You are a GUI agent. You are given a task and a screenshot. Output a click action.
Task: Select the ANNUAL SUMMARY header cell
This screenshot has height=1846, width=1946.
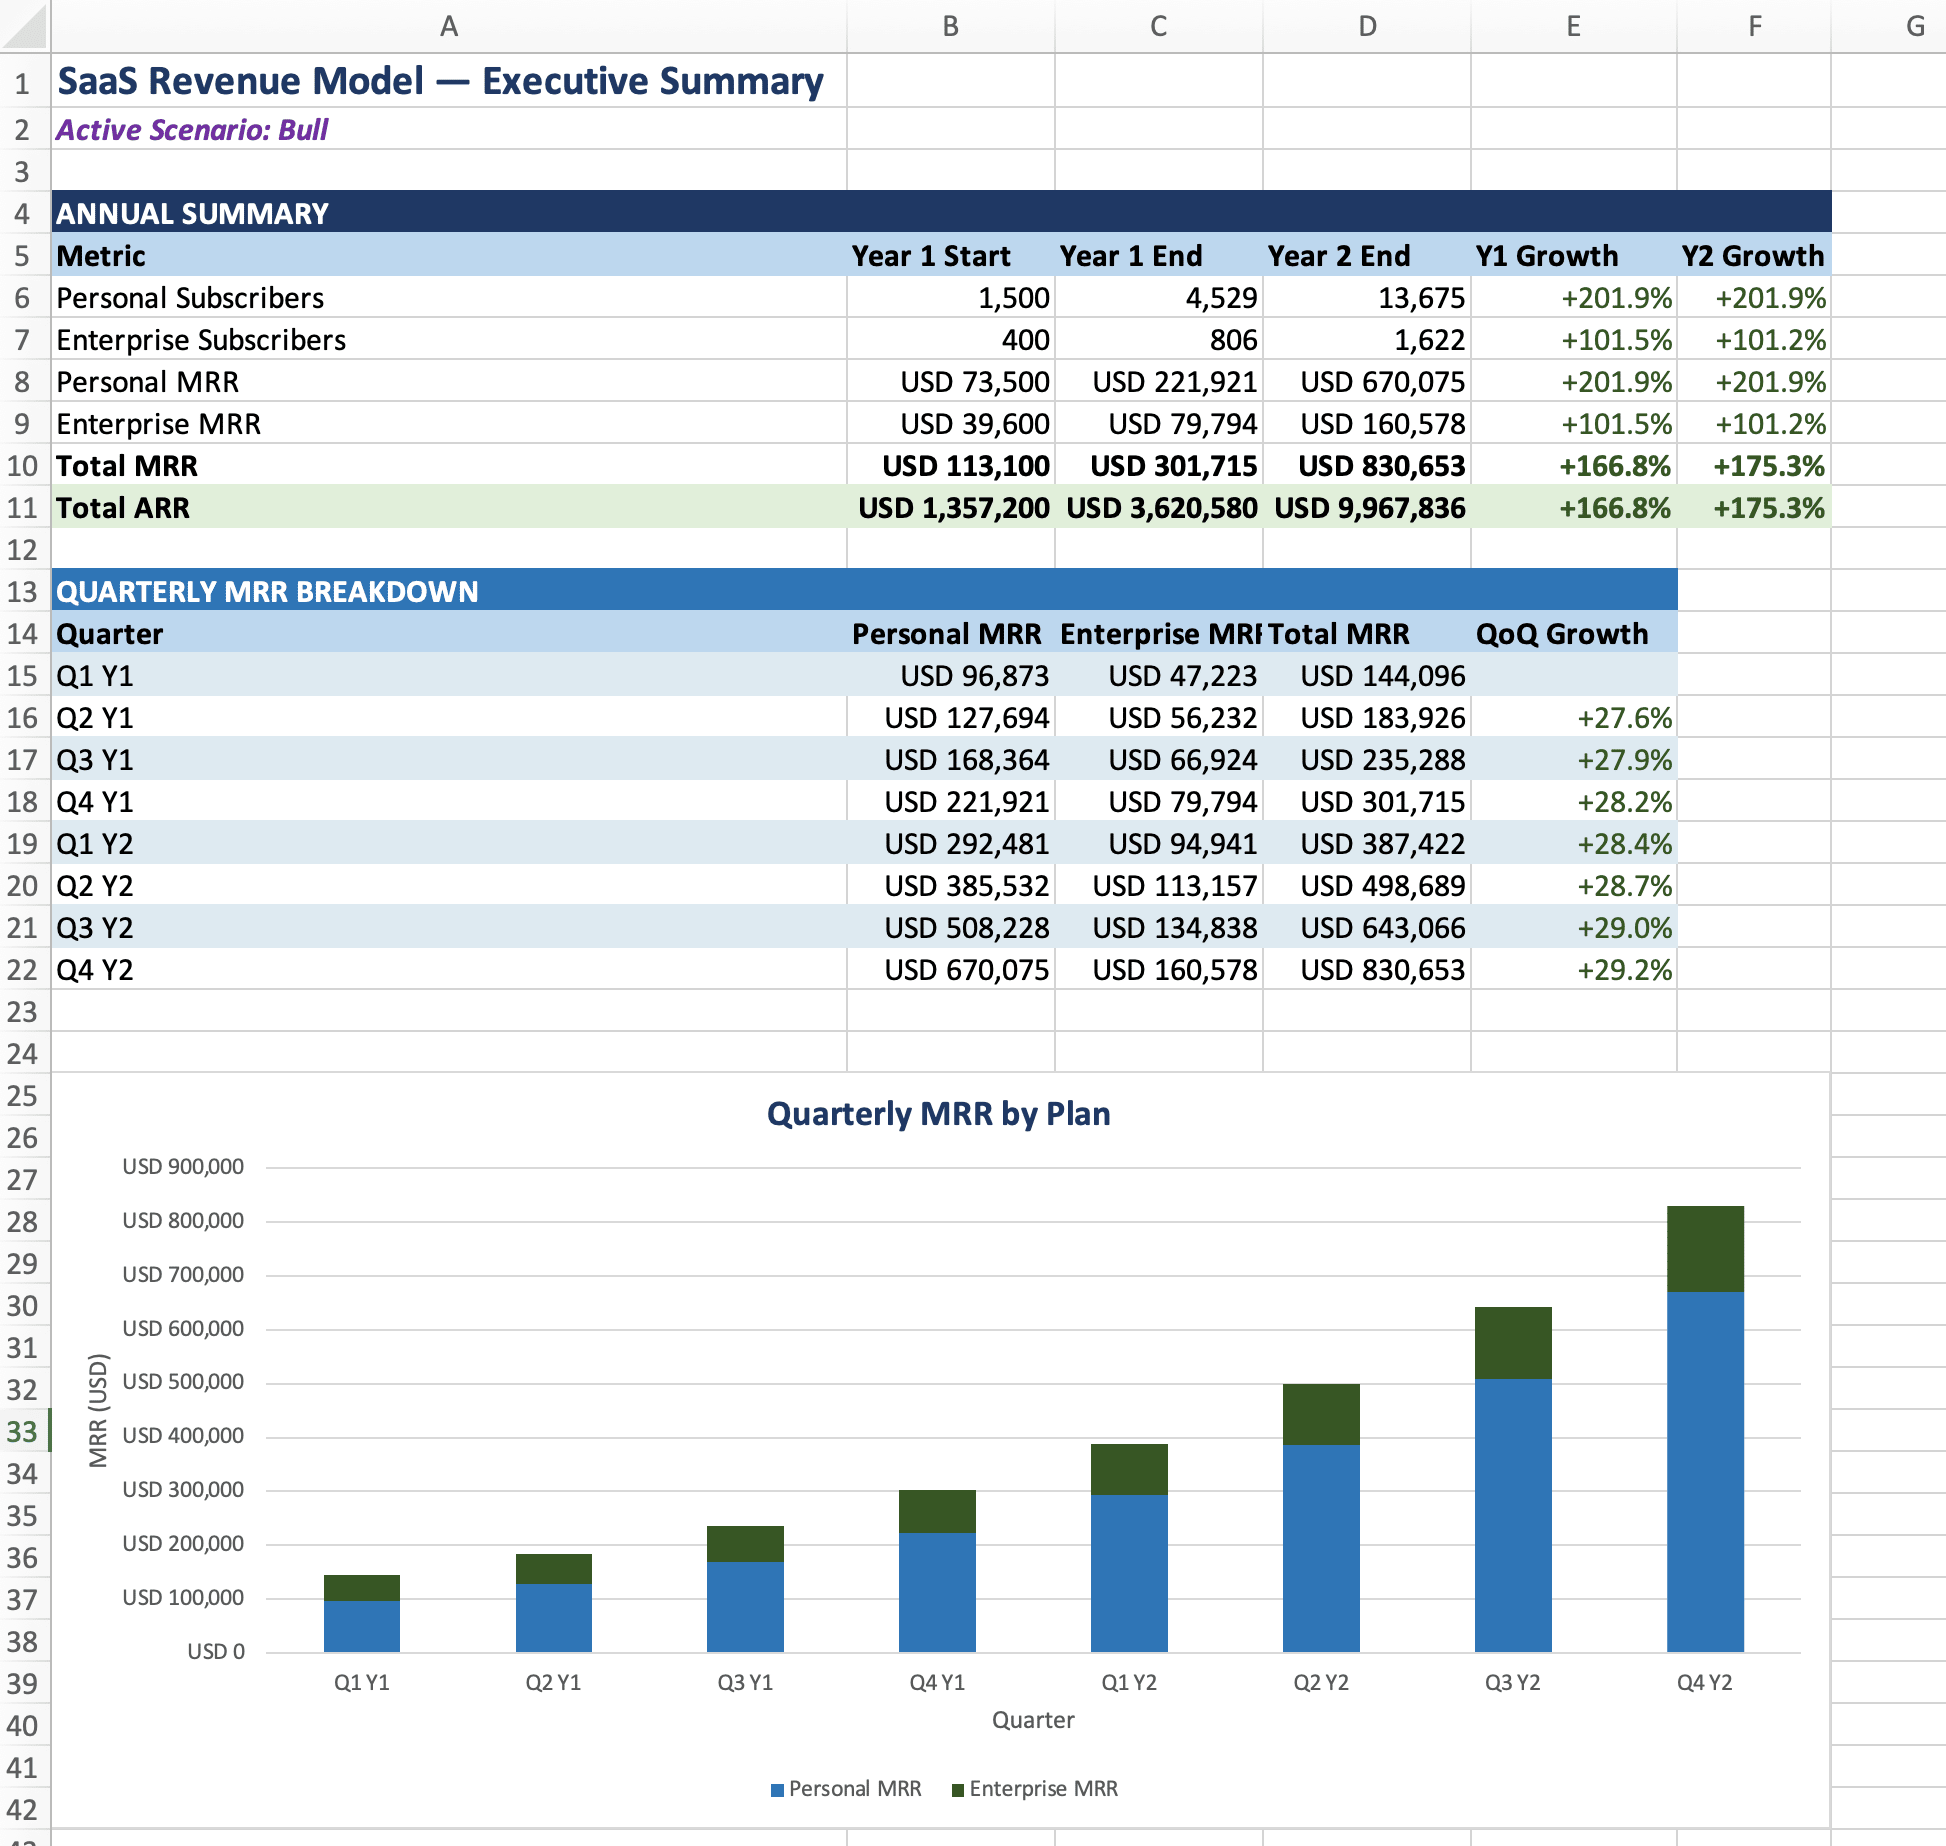click(192, 214)
